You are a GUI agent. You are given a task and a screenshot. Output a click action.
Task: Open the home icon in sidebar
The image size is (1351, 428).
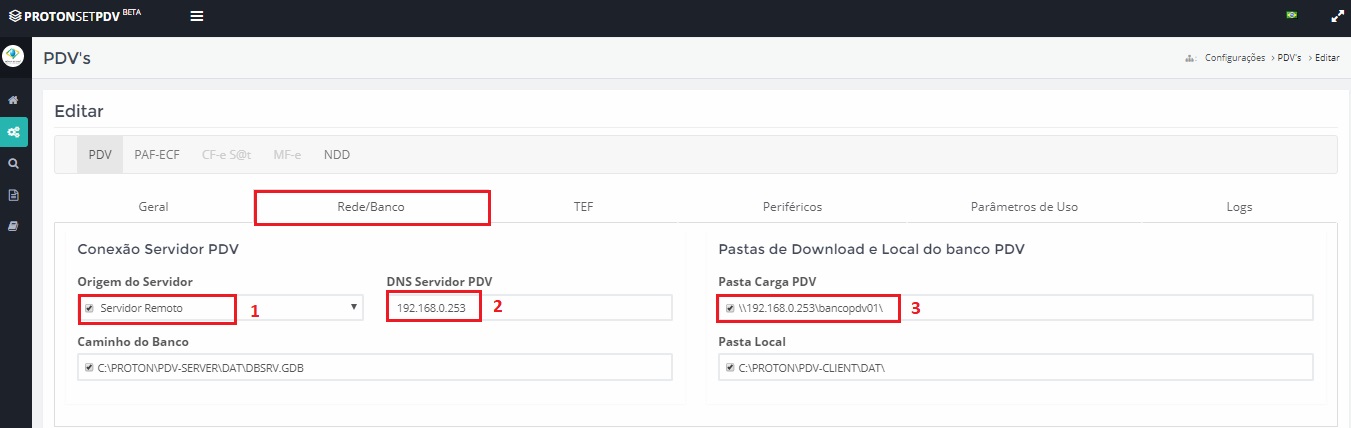point(14,101)
